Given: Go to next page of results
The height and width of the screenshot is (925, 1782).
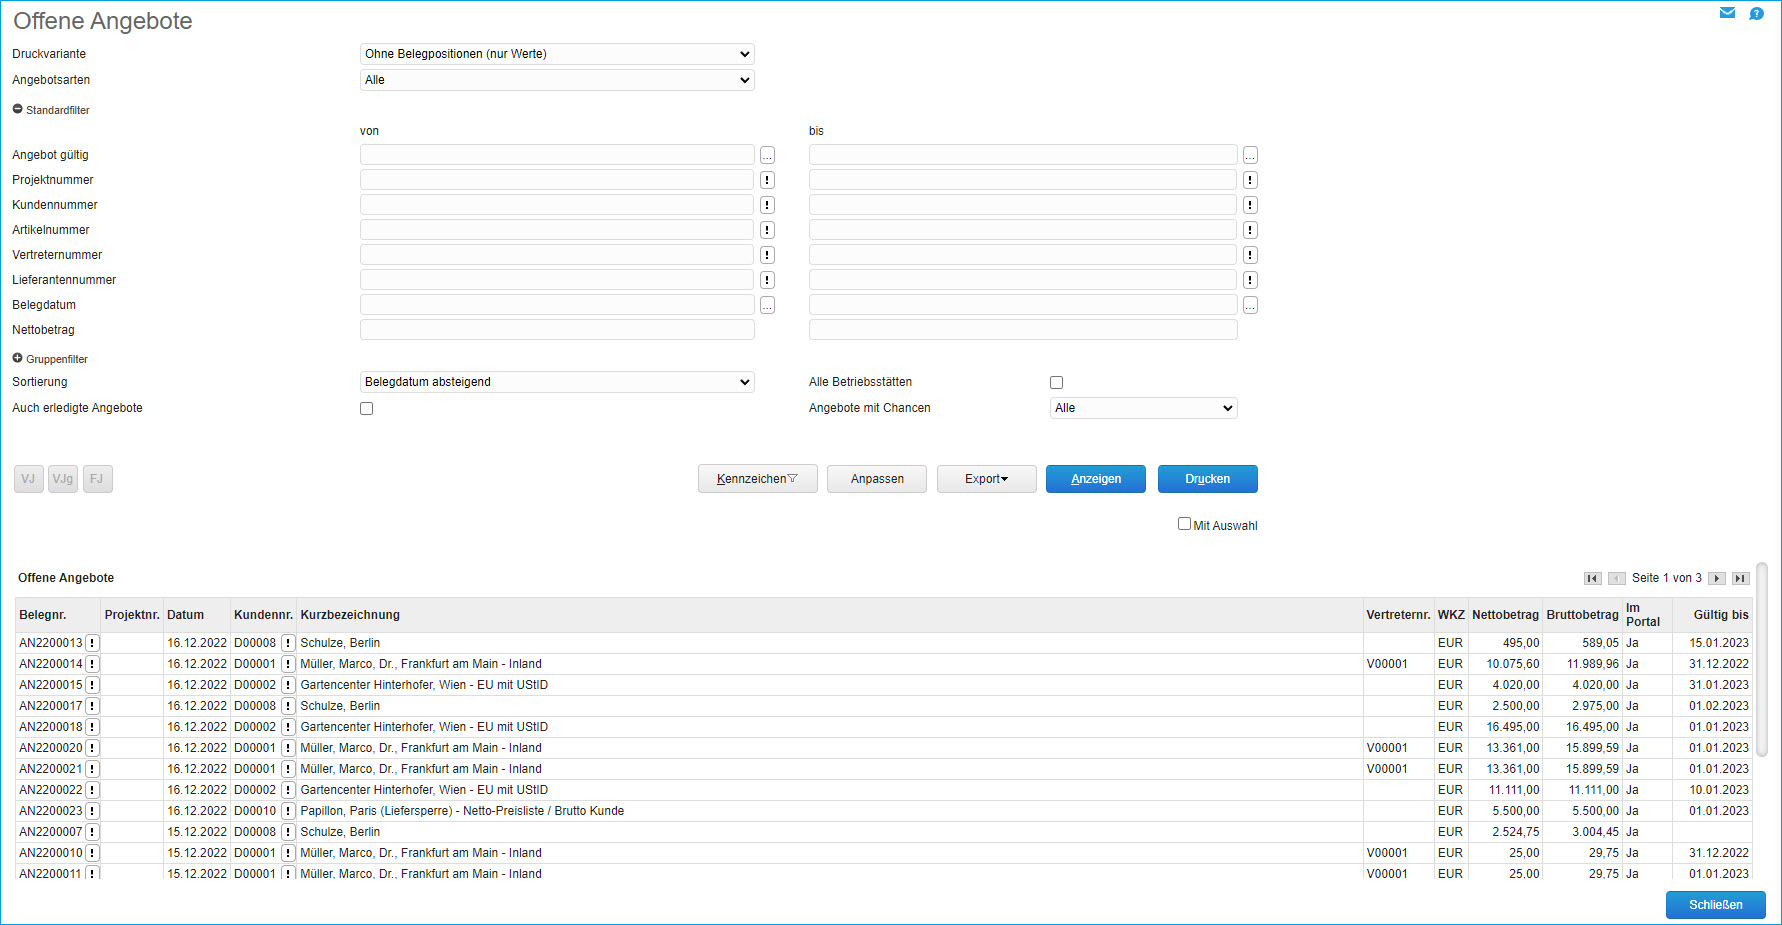Looking at the screenshot, I should [1716, 578].
